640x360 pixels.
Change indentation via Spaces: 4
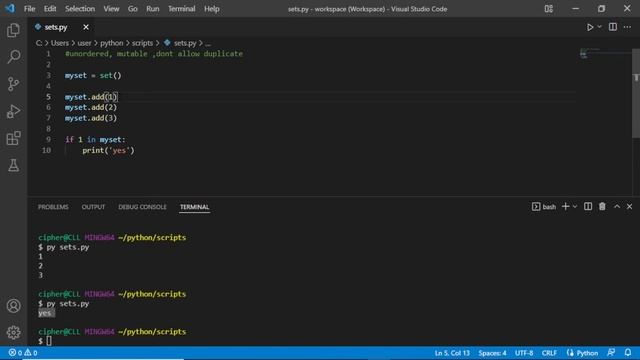point(492,353)
